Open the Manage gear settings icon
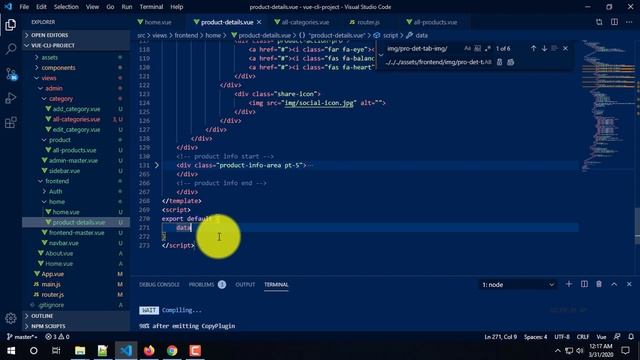640x360 pixels. (11, 318)
